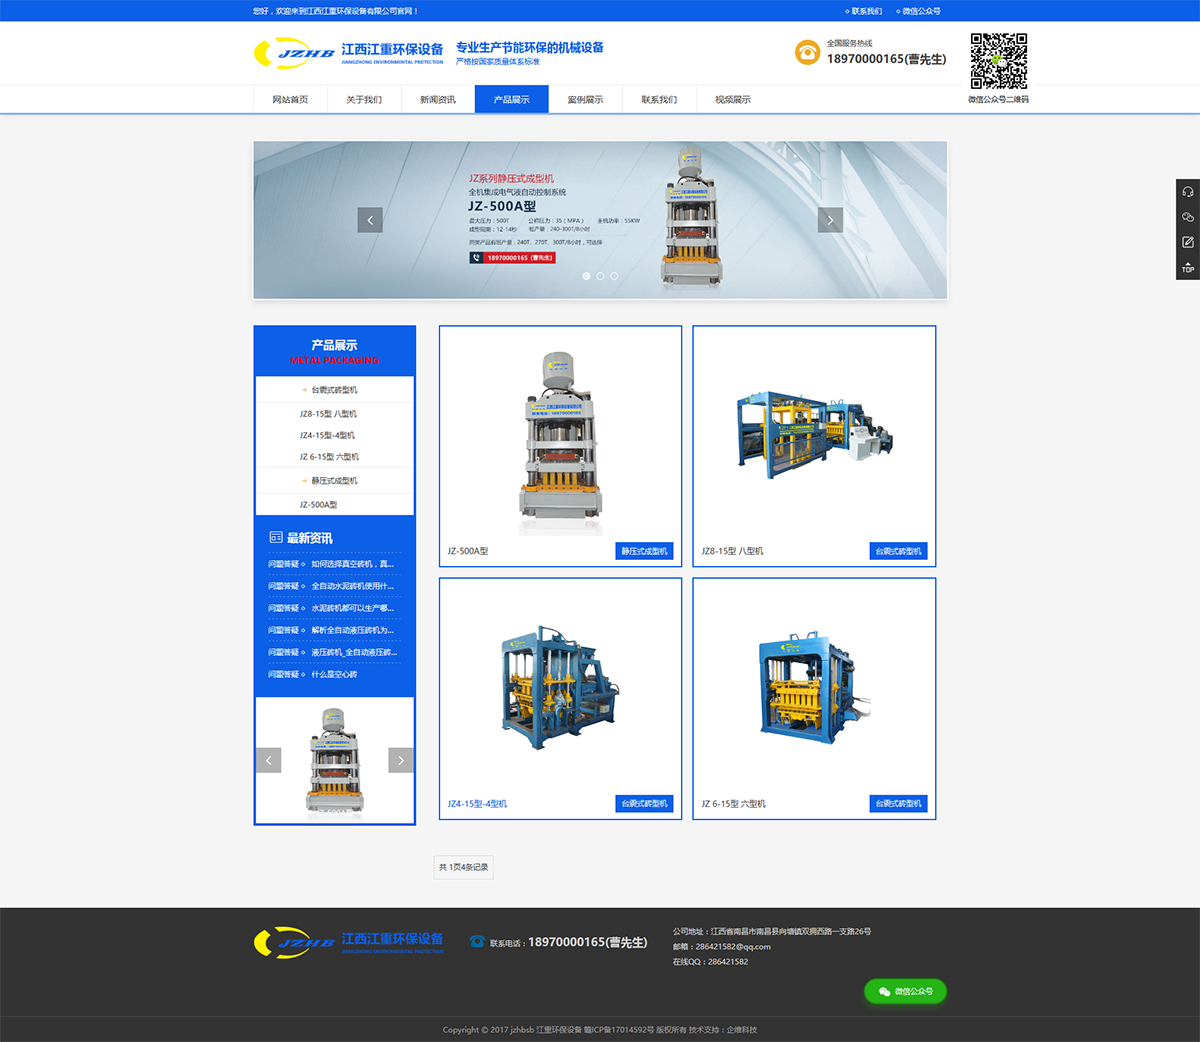Click the TOP back-to-top icon

1187,267
